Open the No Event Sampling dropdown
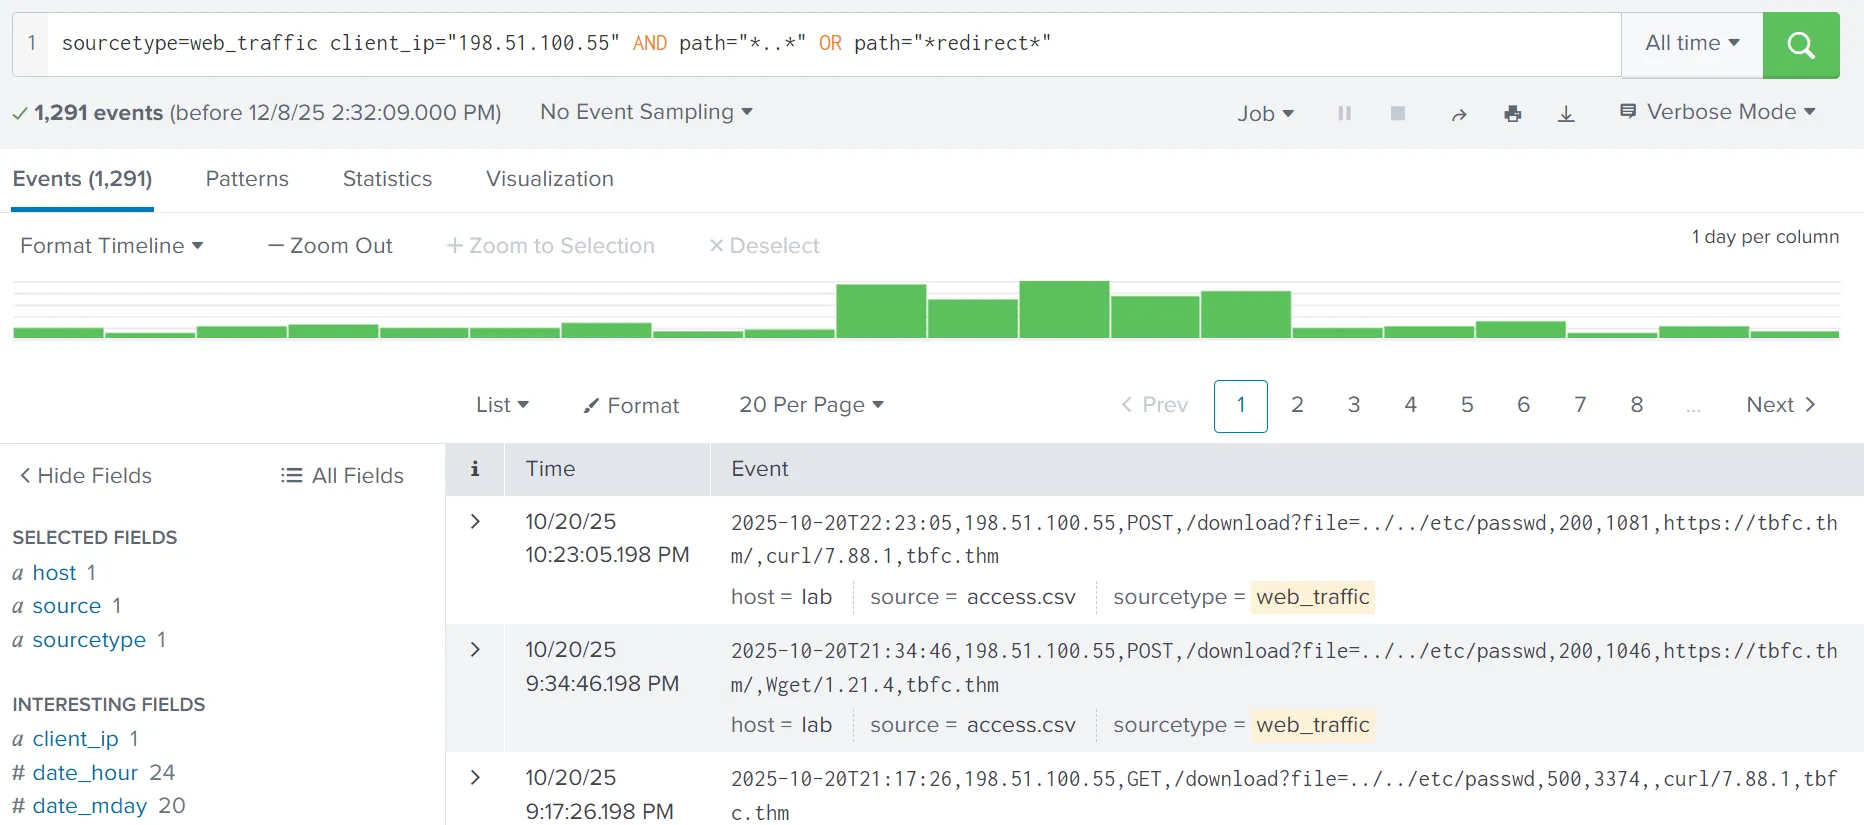The image size is (1864, 825). (646, 112)
